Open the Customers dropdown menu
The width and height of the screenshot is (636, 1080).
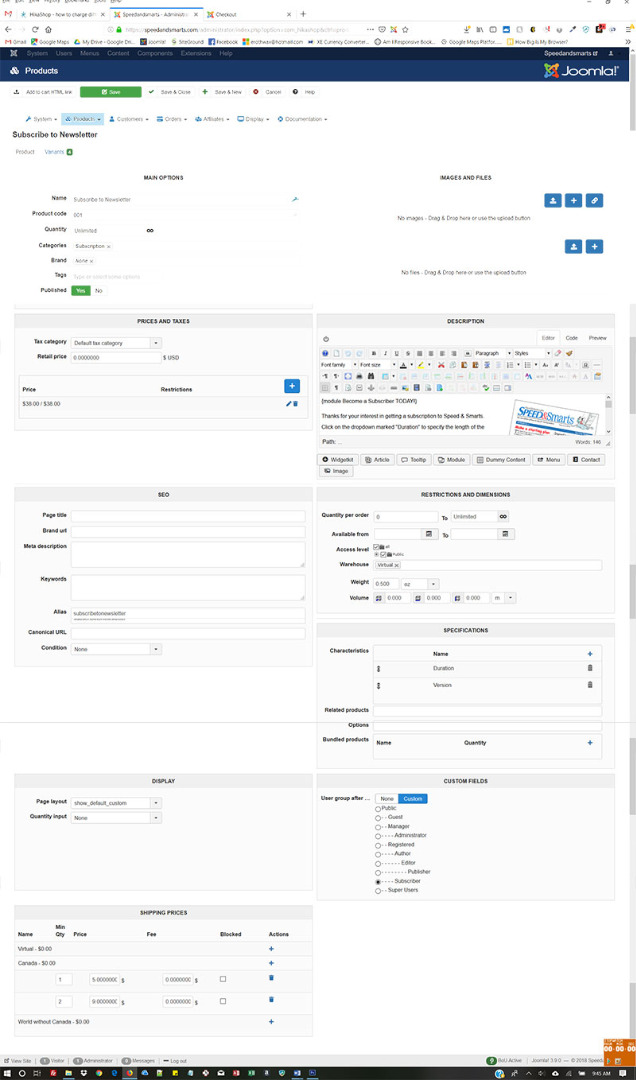[129, 119]
